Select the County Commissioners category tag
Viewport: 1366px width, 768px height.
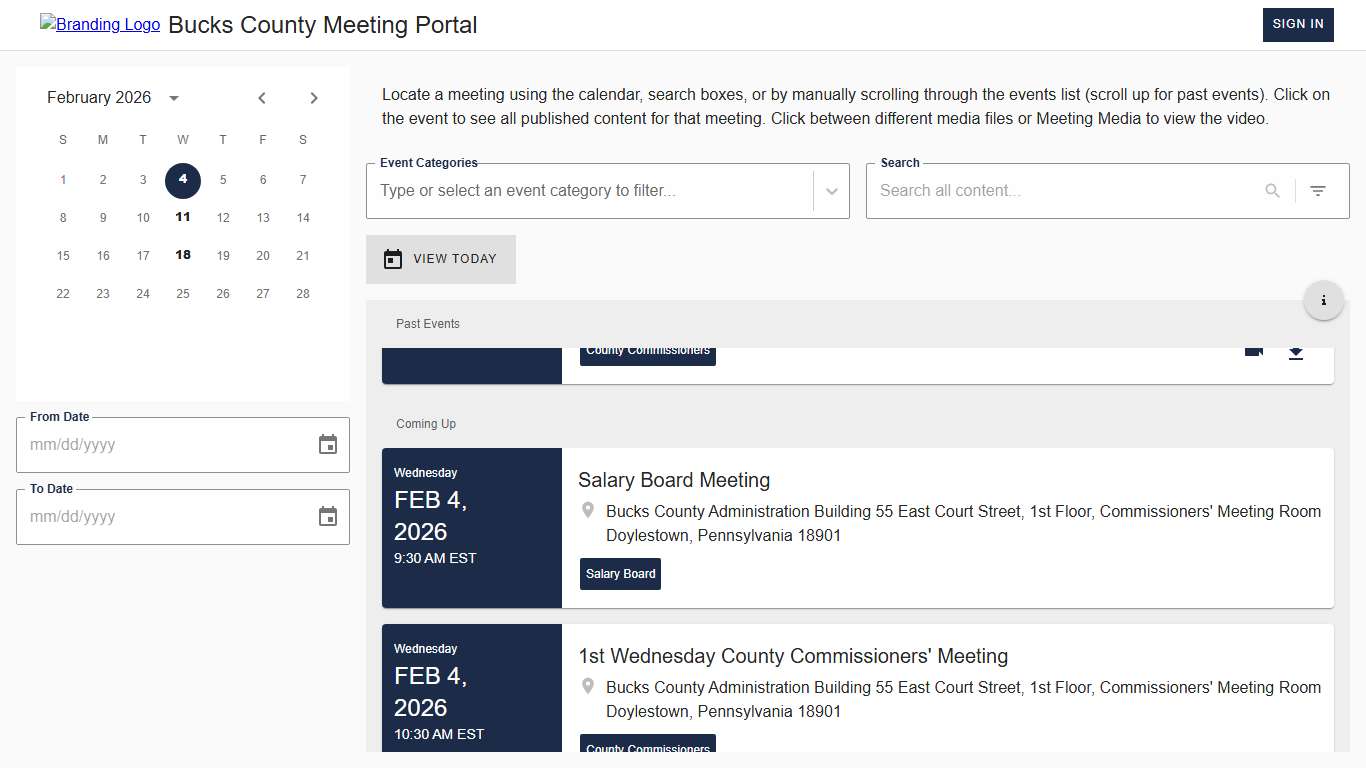(647, 349)
